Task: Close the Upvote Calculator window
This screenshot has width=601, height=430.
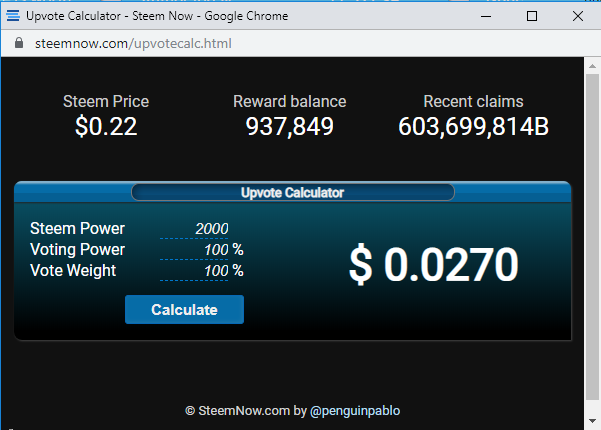Action: point(578,16)
